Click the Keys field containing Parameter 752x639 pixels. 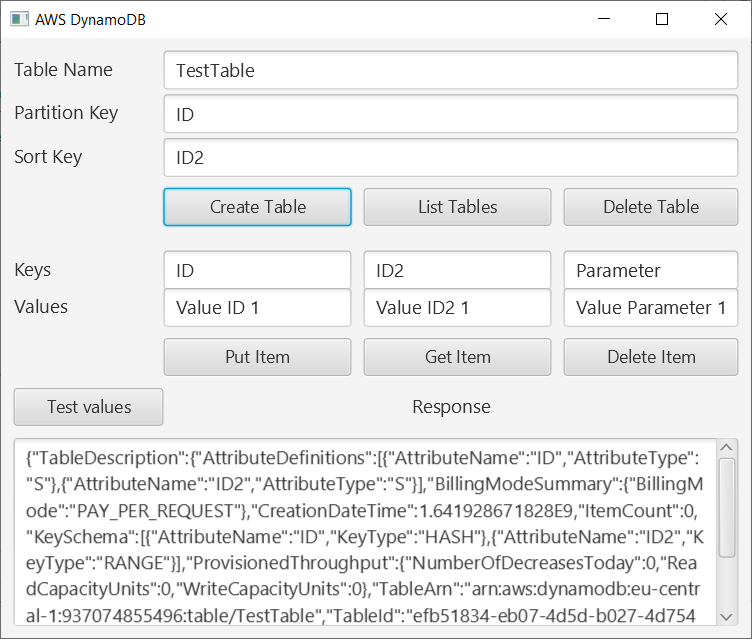tap(651, 270)
